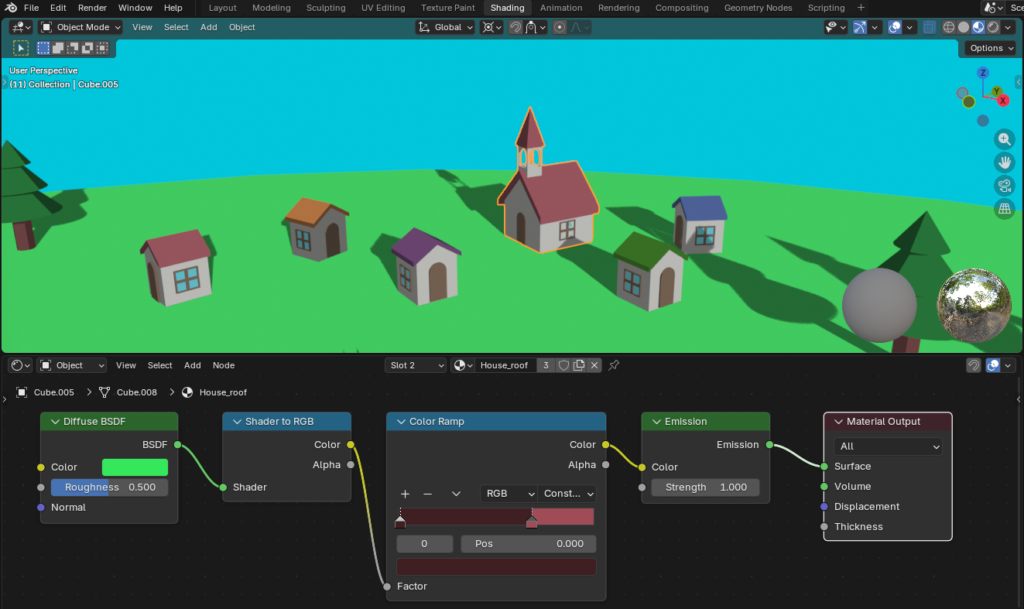The height and width of the screenshot is (609, 1024).
Task: Open the Slot 2 material slot dropdown
Action: tap(415, 365)
